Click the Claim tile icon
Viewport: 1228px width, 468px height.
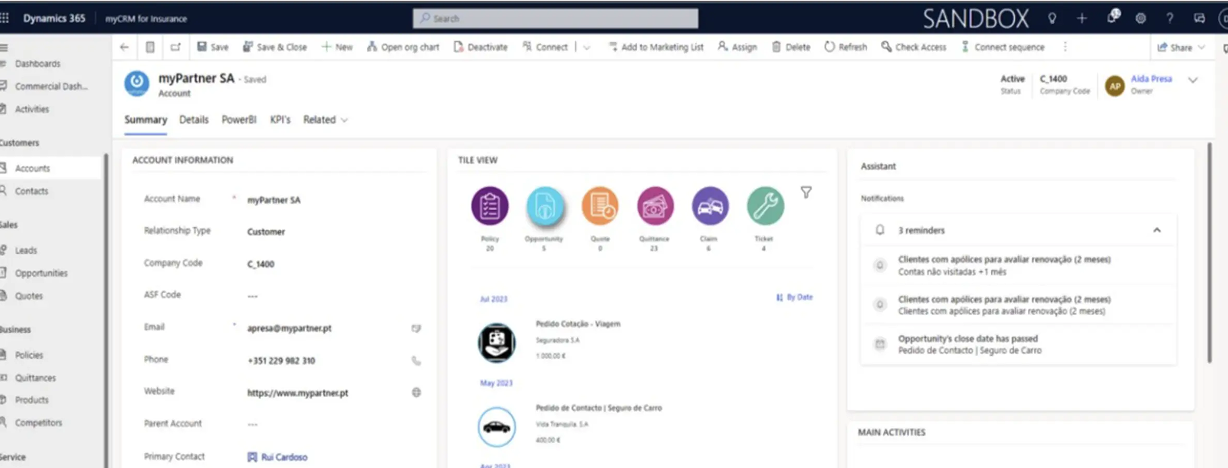pyautogui.click(x=710, y=206)
